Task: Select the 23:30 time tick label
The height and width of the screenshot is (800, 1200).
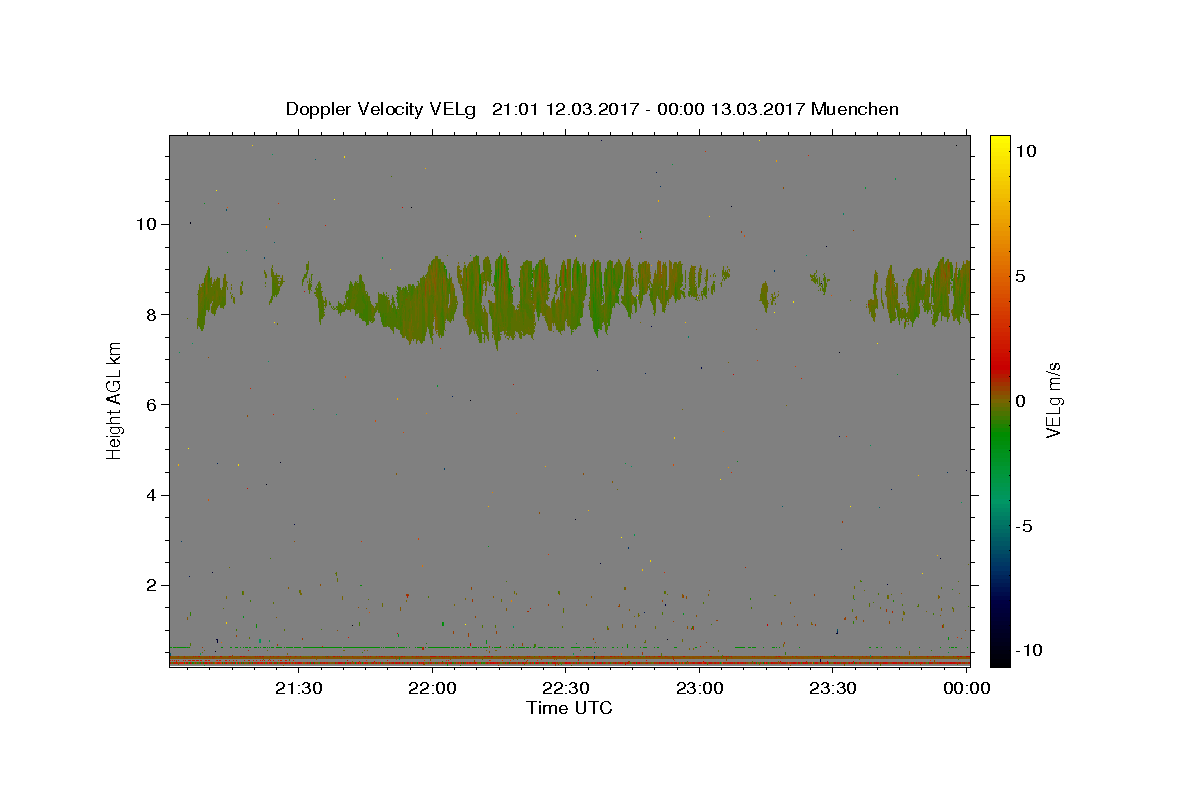Action: 833,688
